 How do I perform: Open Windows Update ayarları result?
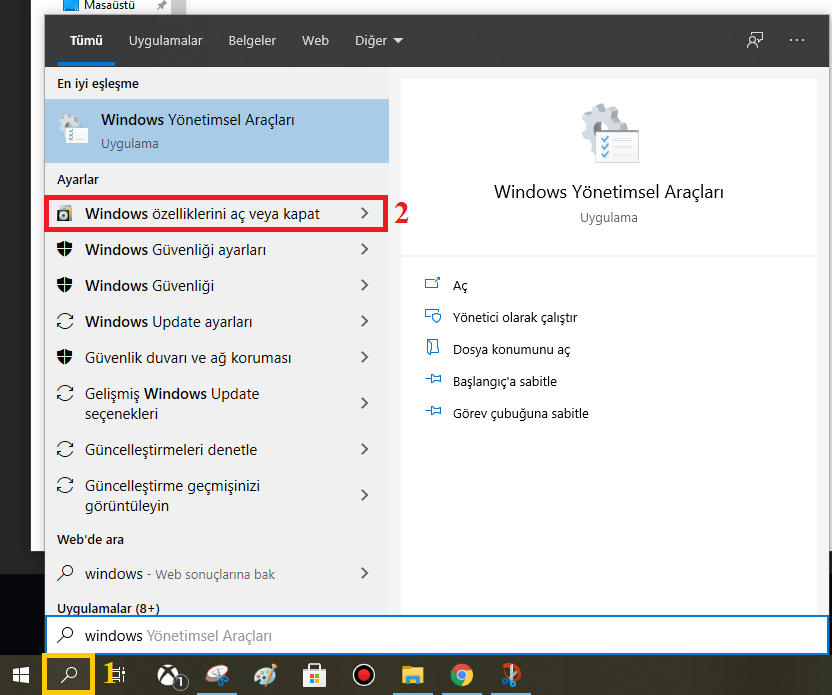pyautogui.click(x=217, y=322)
